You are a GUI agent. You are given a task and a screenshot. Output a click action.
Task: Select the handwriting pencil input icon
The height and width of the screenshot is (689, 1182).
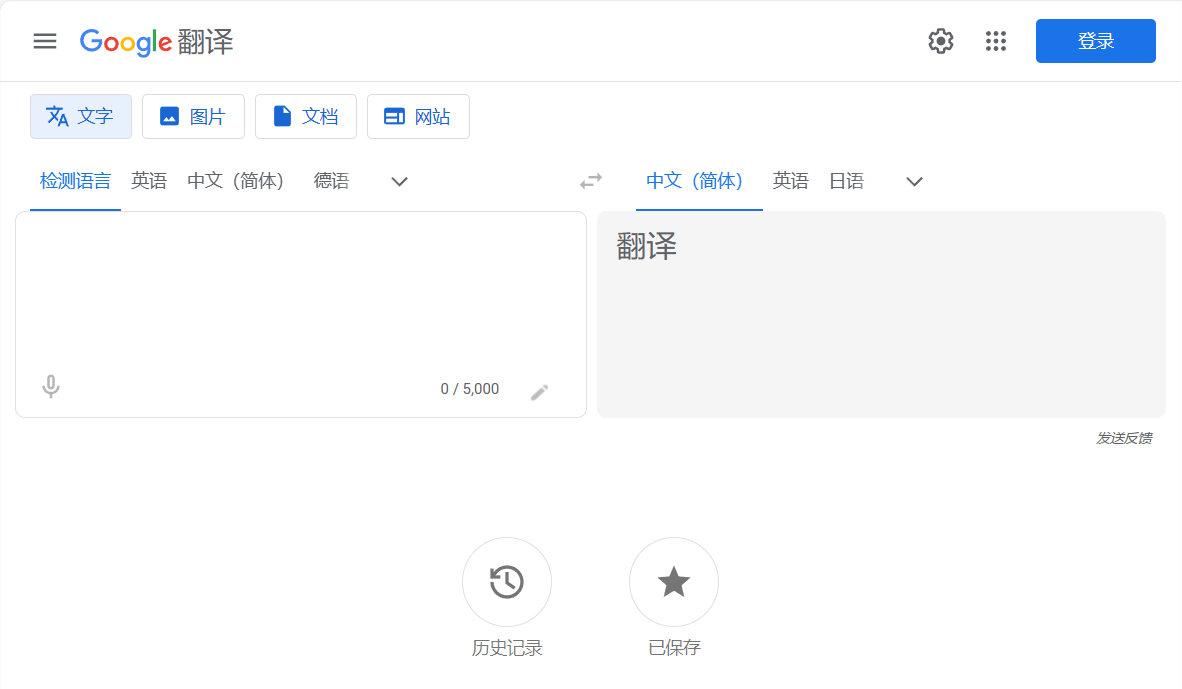[539, 391]
